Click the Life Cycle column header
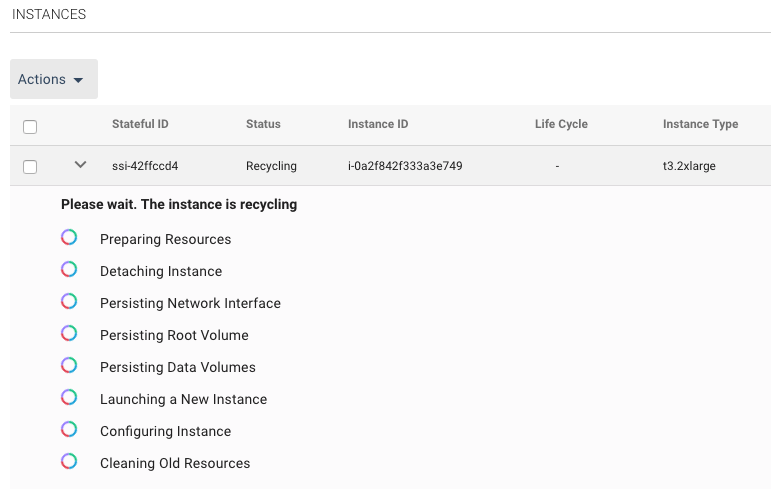 tap(561, 124)
